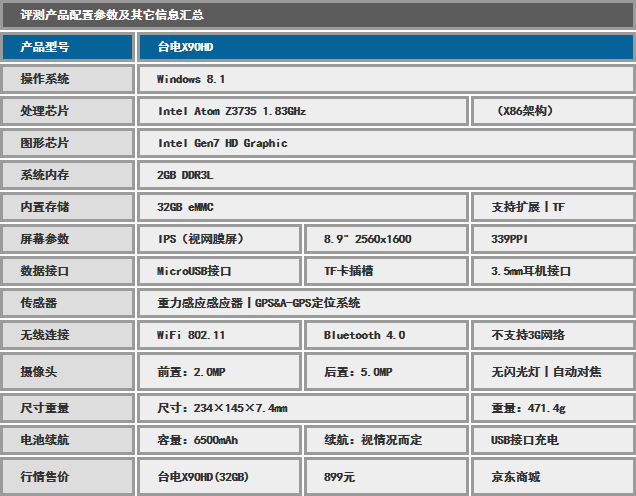The image size is (636, 496).
Task: Click the 台电X90HD product name cell
Action: (386, 47)
